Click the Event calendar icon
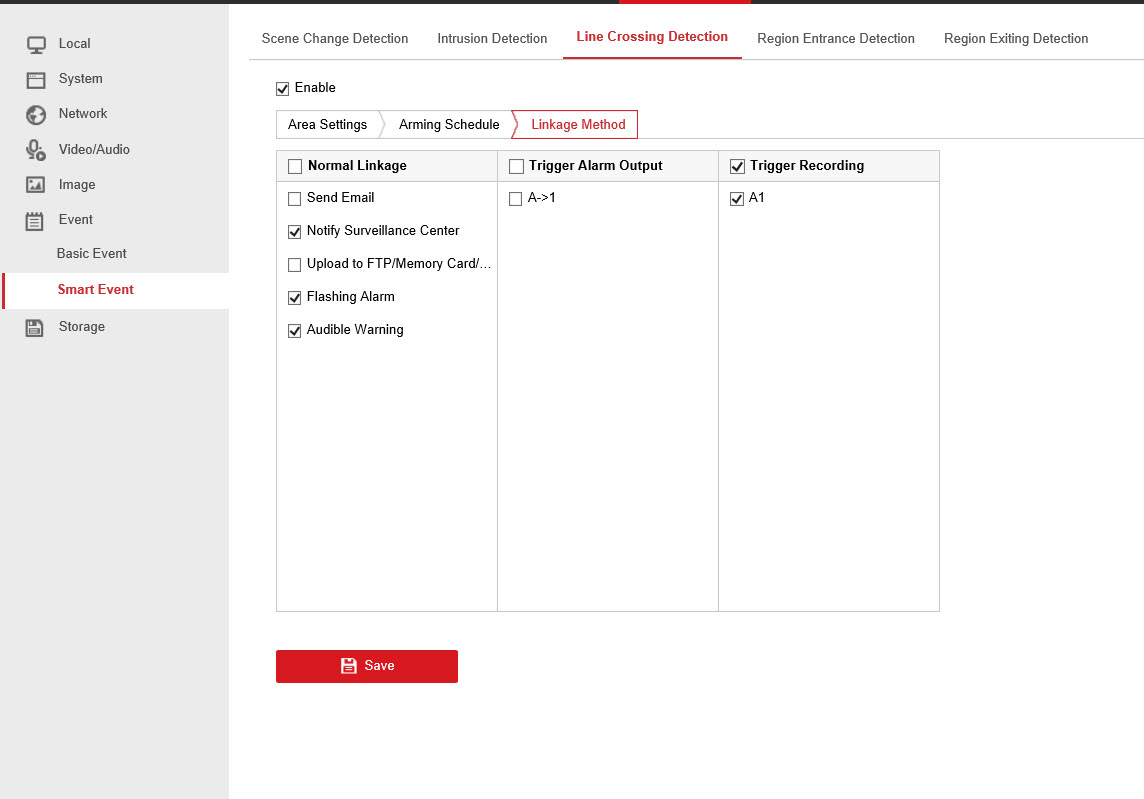Viewport: 1144px width, 799px height. pyautogui.click(x=36, y=221)
